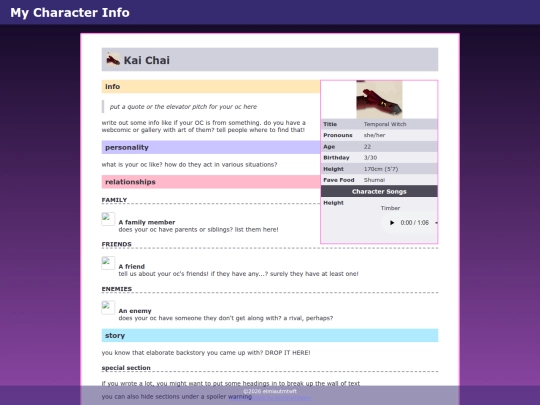Click the copyright text in the footer

(270, 391)
